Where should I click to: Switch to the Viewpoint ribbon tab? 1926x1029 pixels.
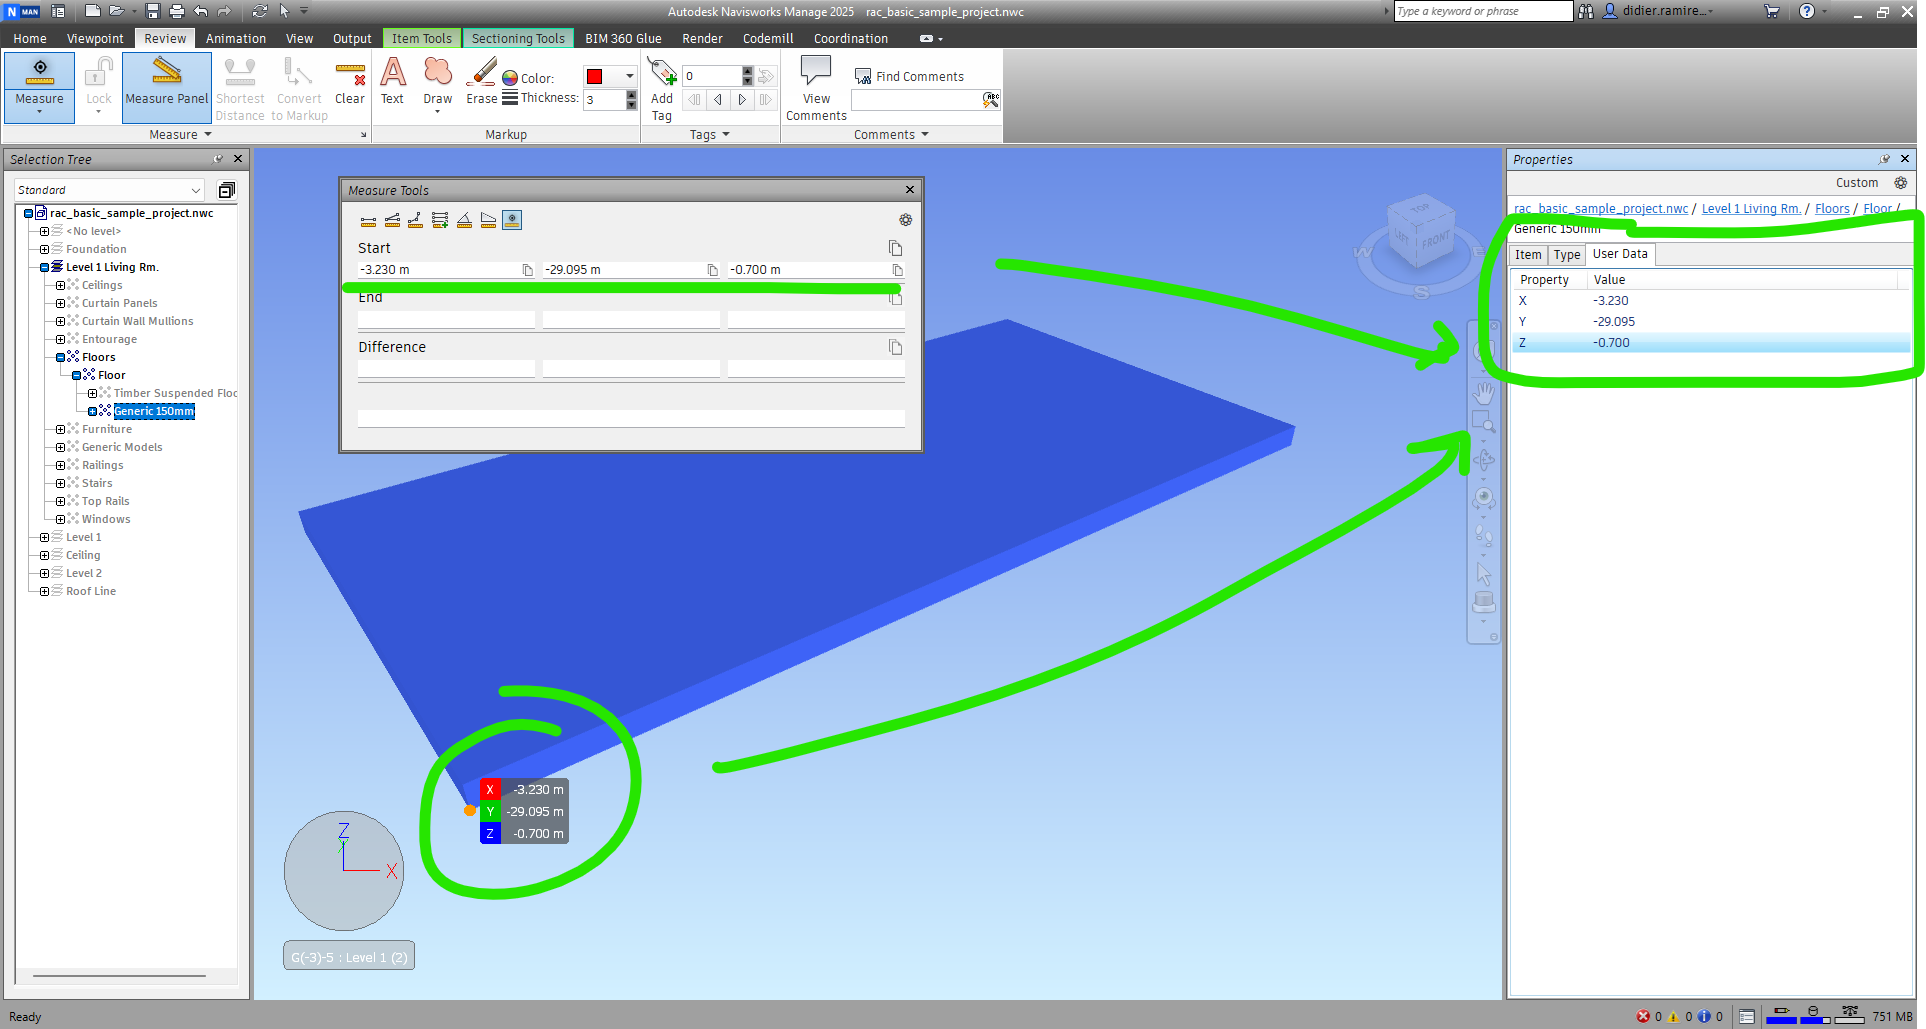[x=95, y=39]
